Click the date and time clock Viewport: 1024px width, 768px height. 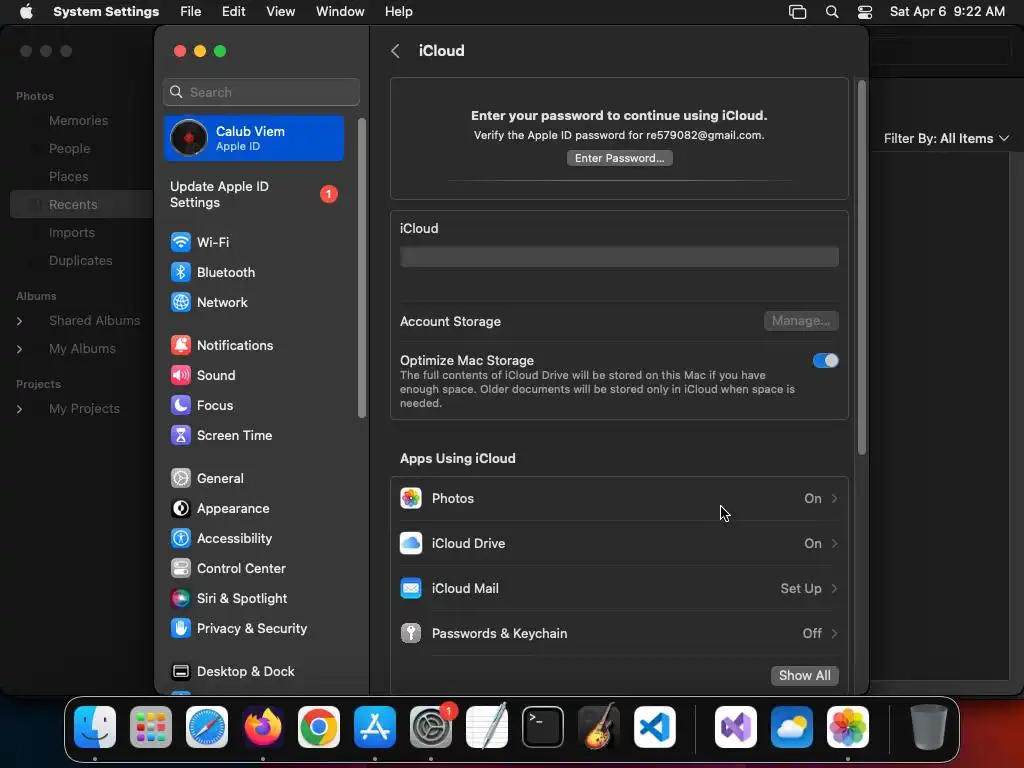click(x=947, y=12)
